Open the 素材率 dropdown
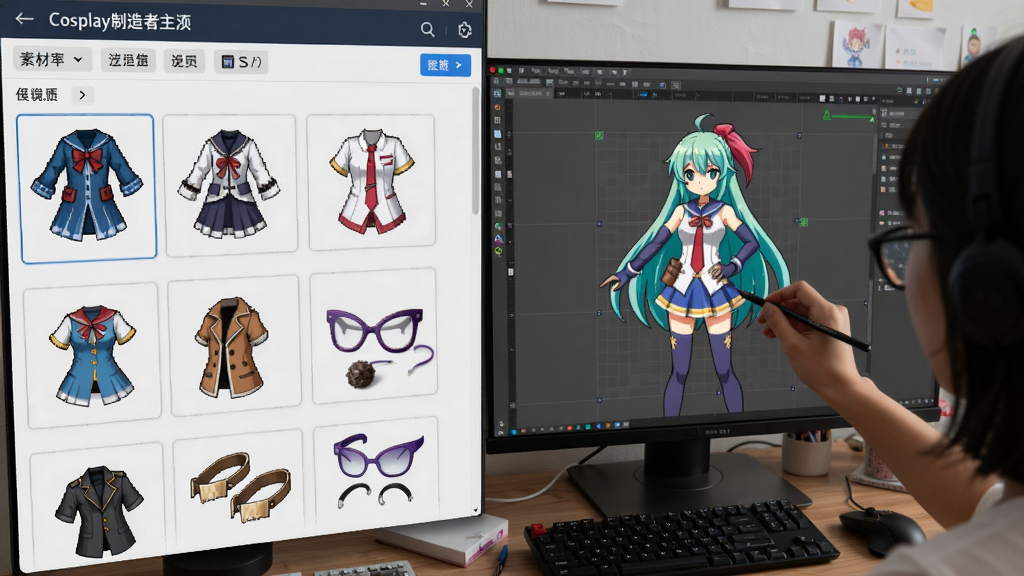The height and width of the screenshot is (576, 1024). coord(52,59)
